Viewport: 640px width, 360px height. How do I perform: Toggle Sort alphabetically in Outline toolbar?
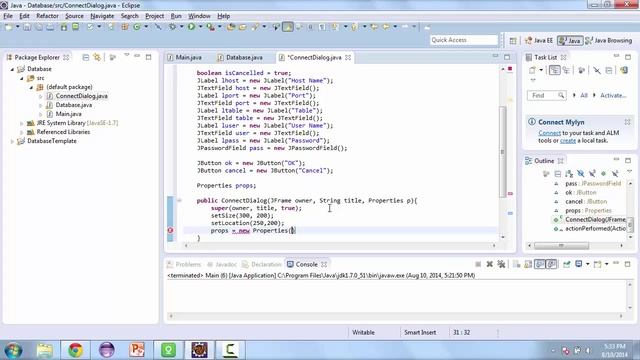tap(569, 174)
